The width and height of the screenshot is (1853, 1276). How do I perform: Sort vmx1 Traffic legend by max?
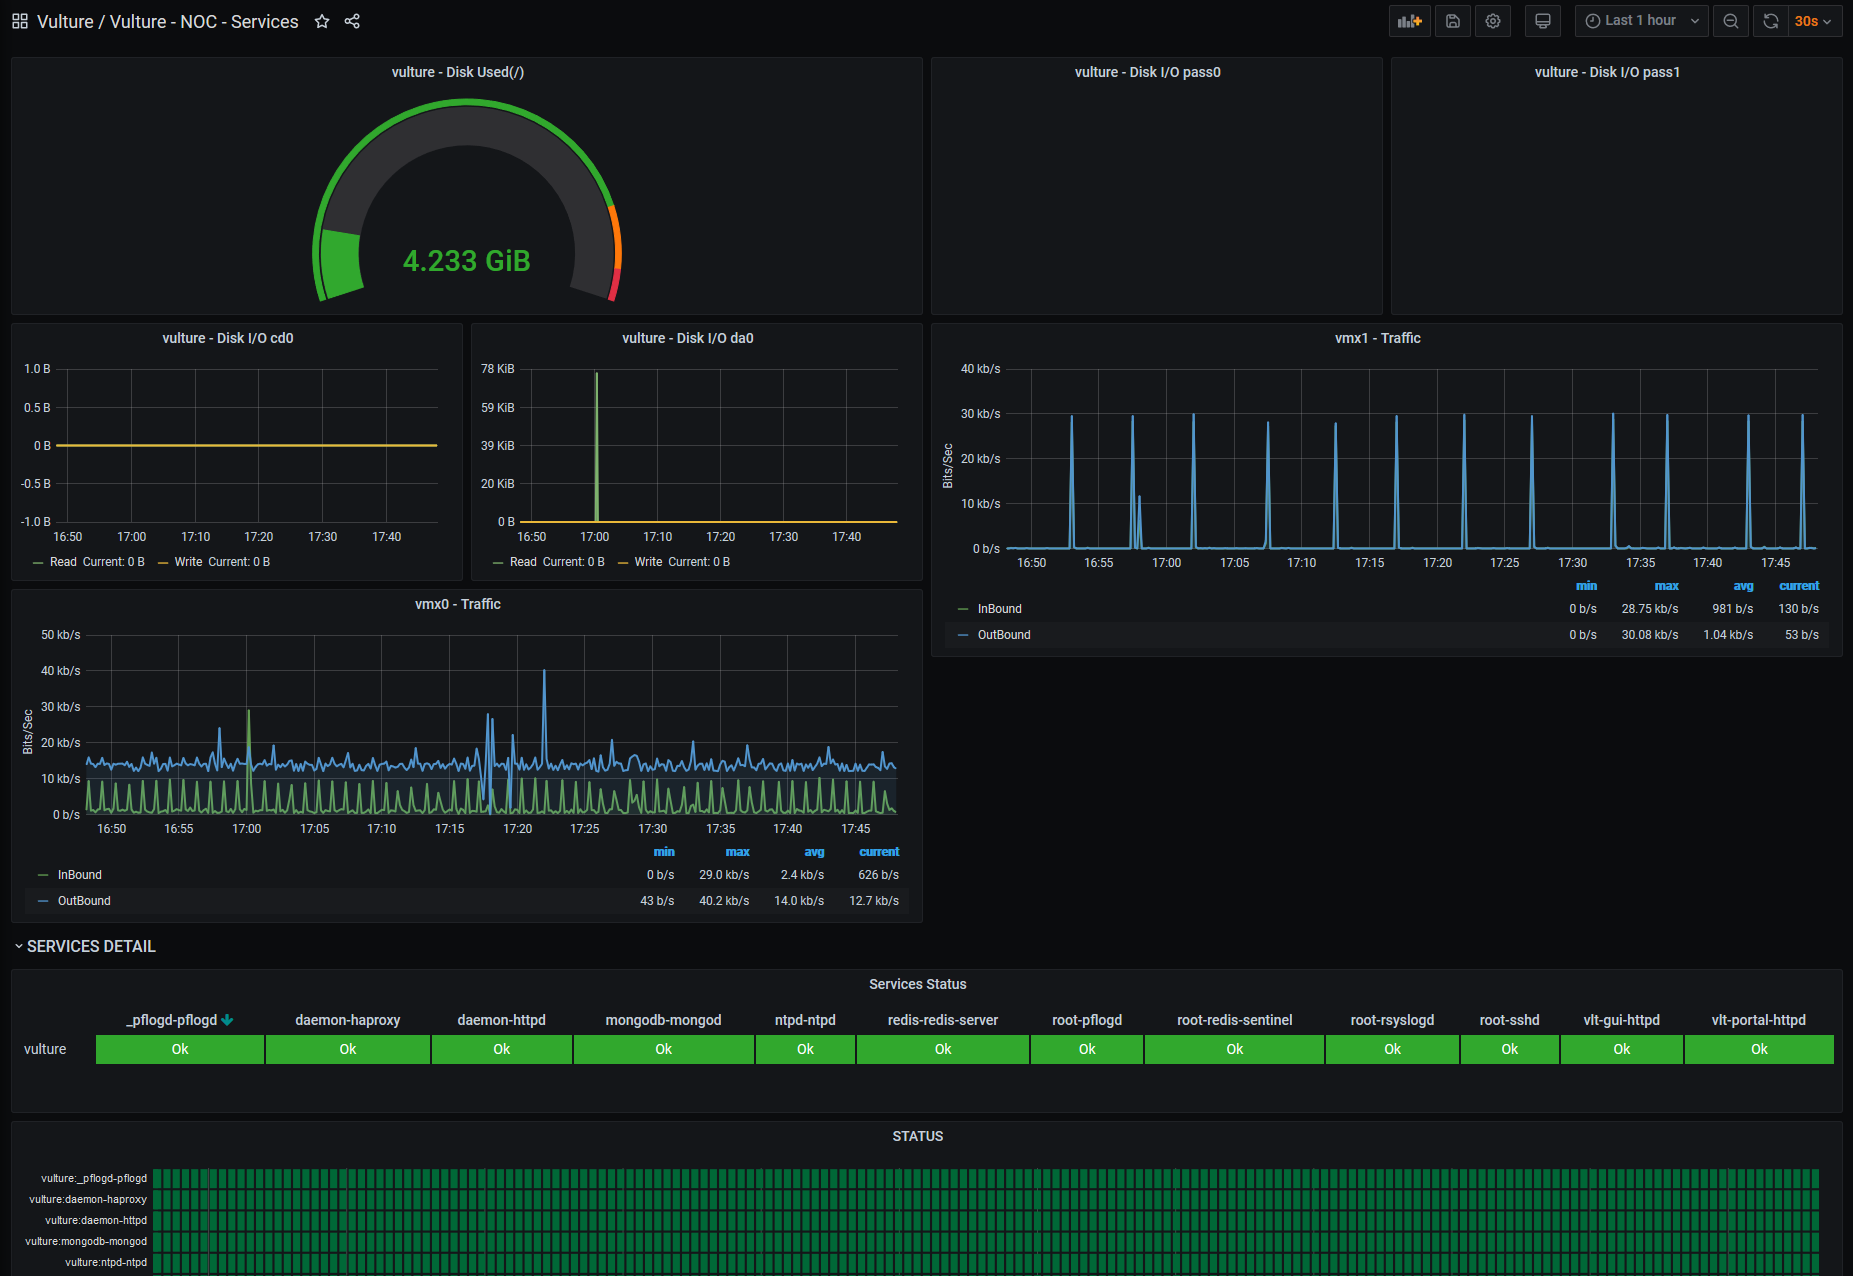pos(1666,586)
